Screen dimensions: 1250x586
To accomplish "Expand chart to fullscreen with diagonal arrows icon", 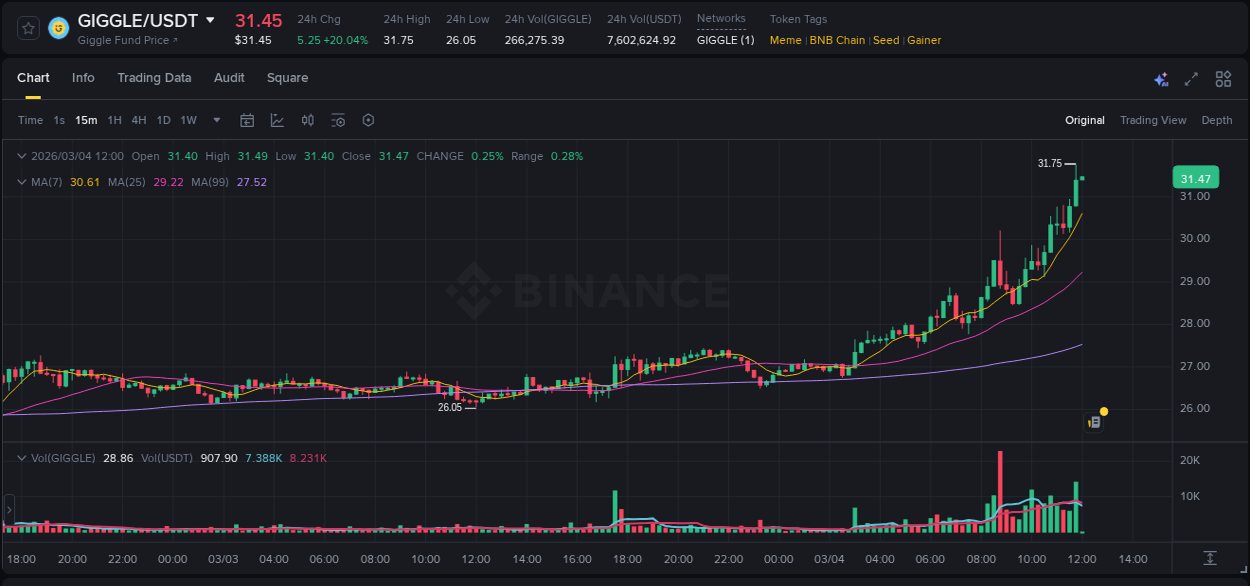I will 1190,78.
